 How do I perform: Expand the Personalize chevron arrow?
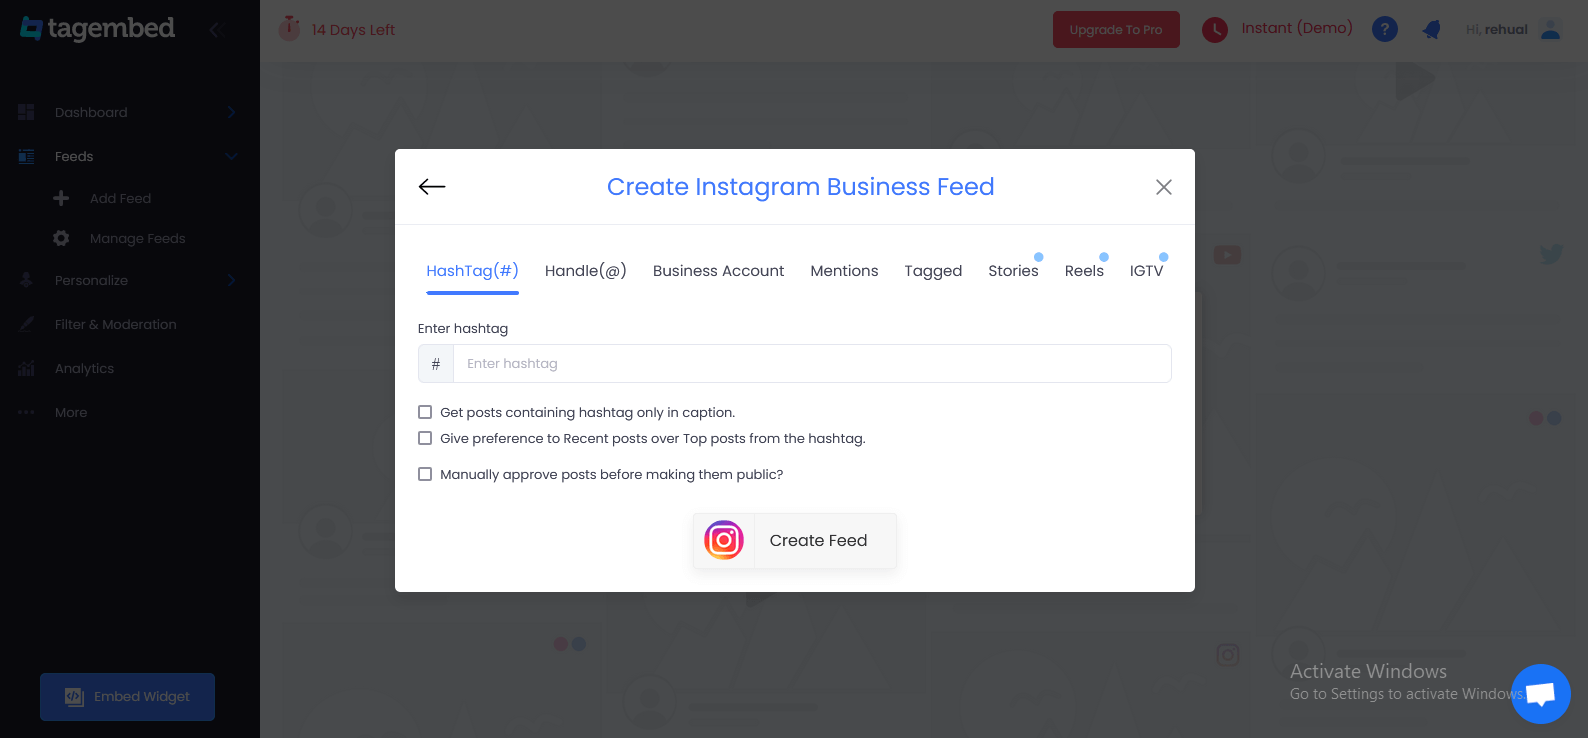231,280
